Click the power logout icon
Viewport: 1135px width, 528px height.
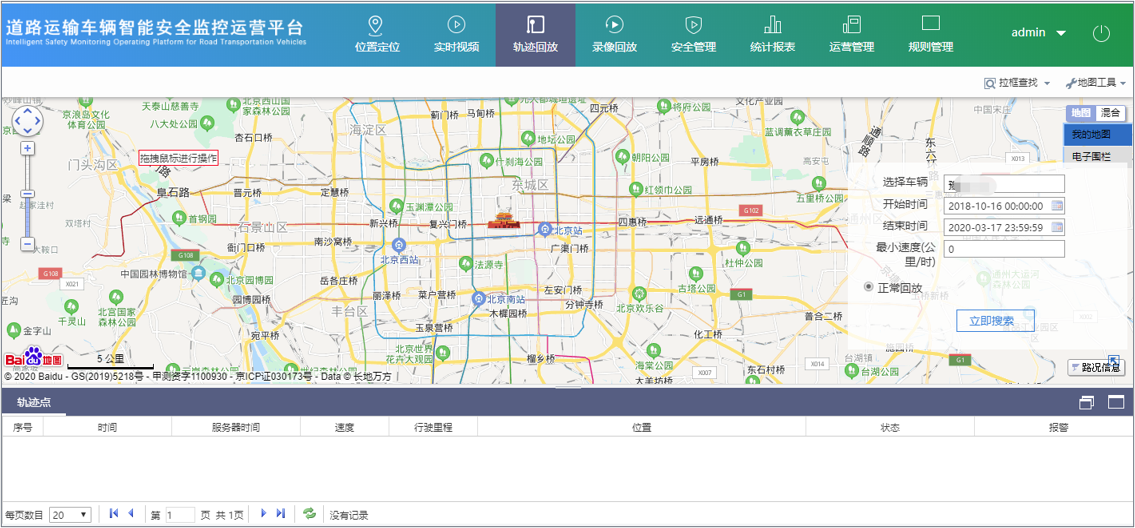coord(1101,33)
